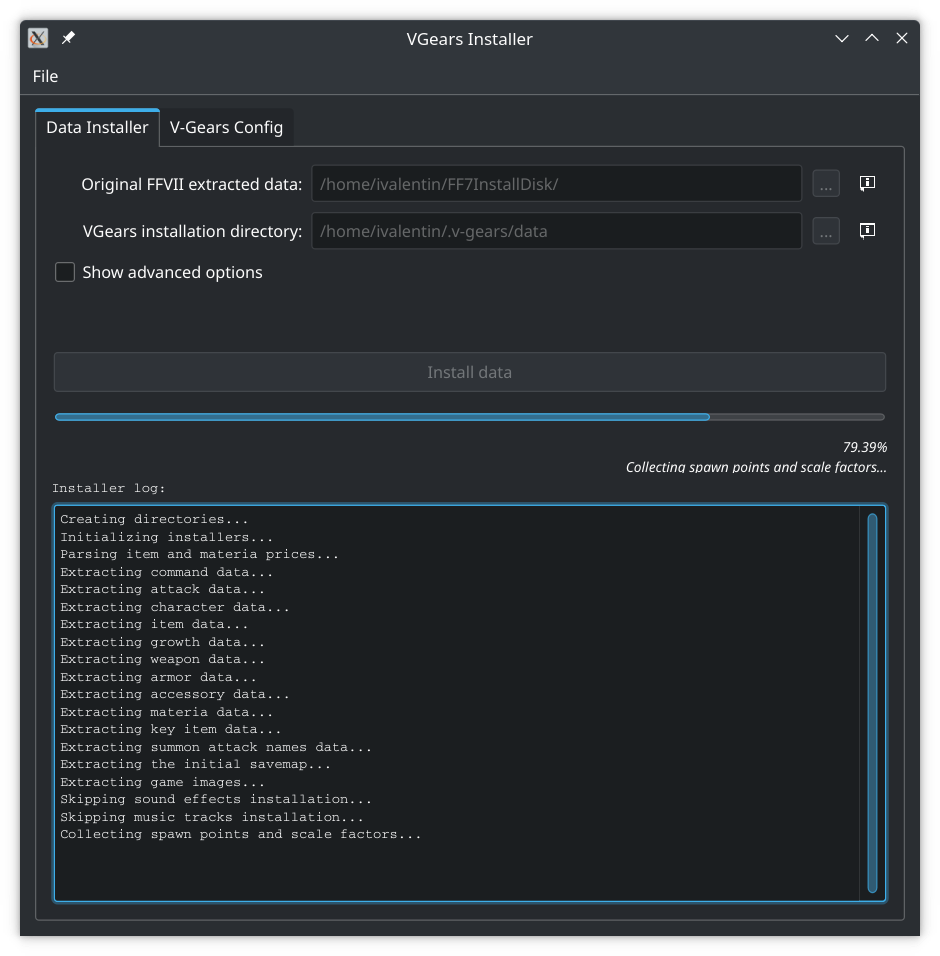Maximize the VGears Installer window

tap(872, 38)
